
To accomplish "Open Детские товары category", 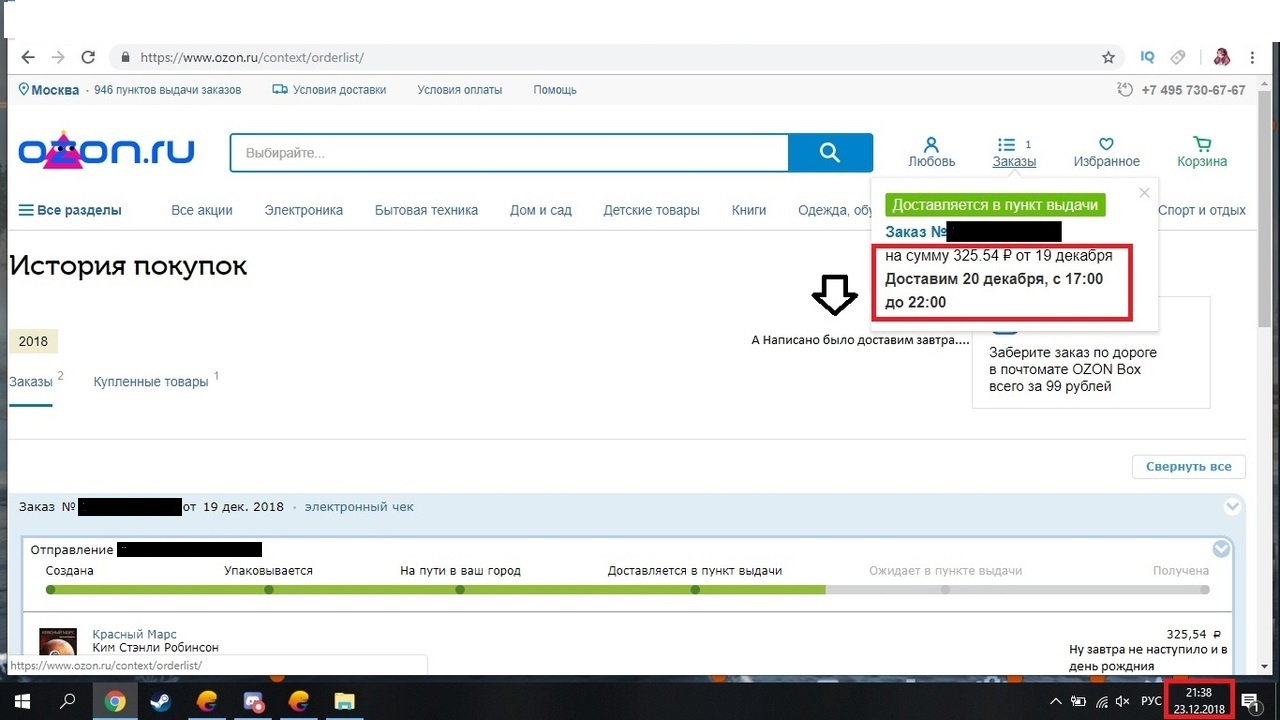I will [651, 210].
